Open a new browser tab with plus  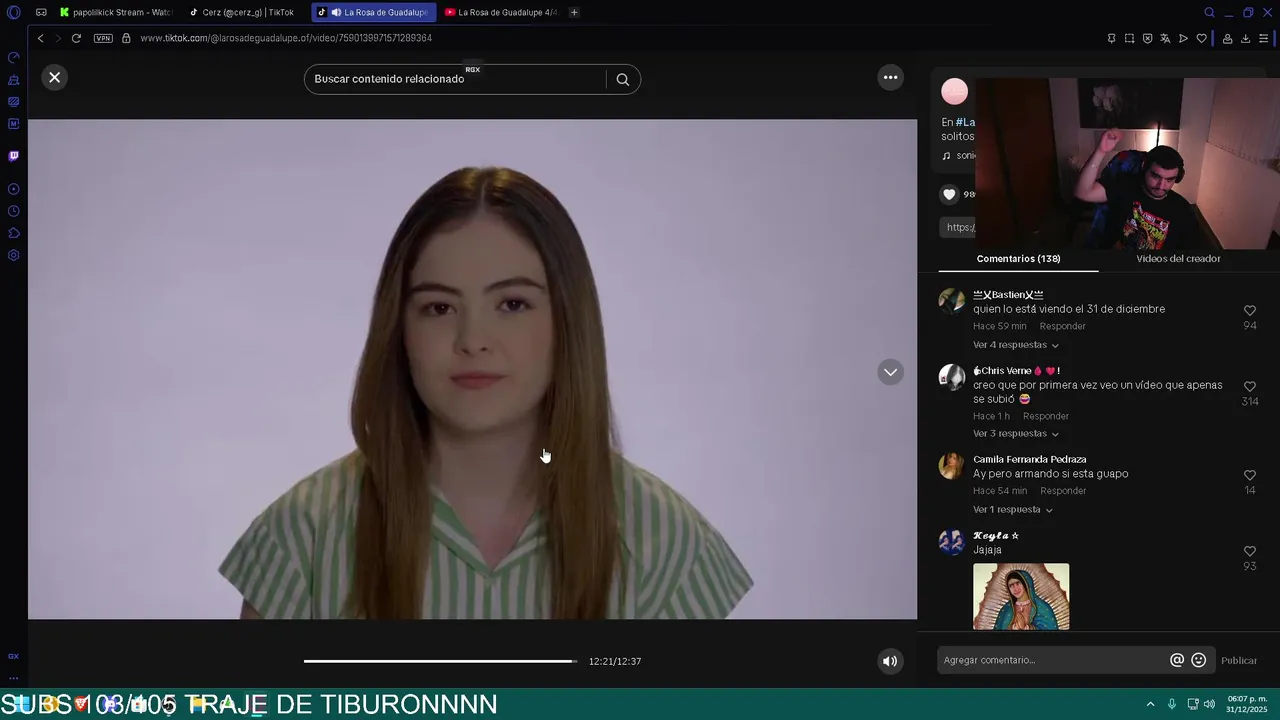[574, 12]
